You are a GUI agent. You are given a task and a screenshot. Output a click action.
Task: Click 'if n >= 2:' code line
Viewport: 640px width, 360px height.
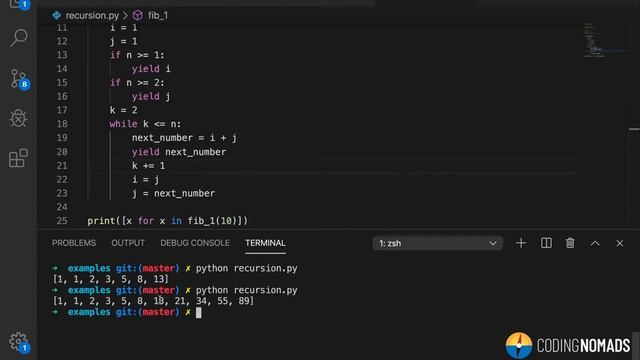point(137,82)
